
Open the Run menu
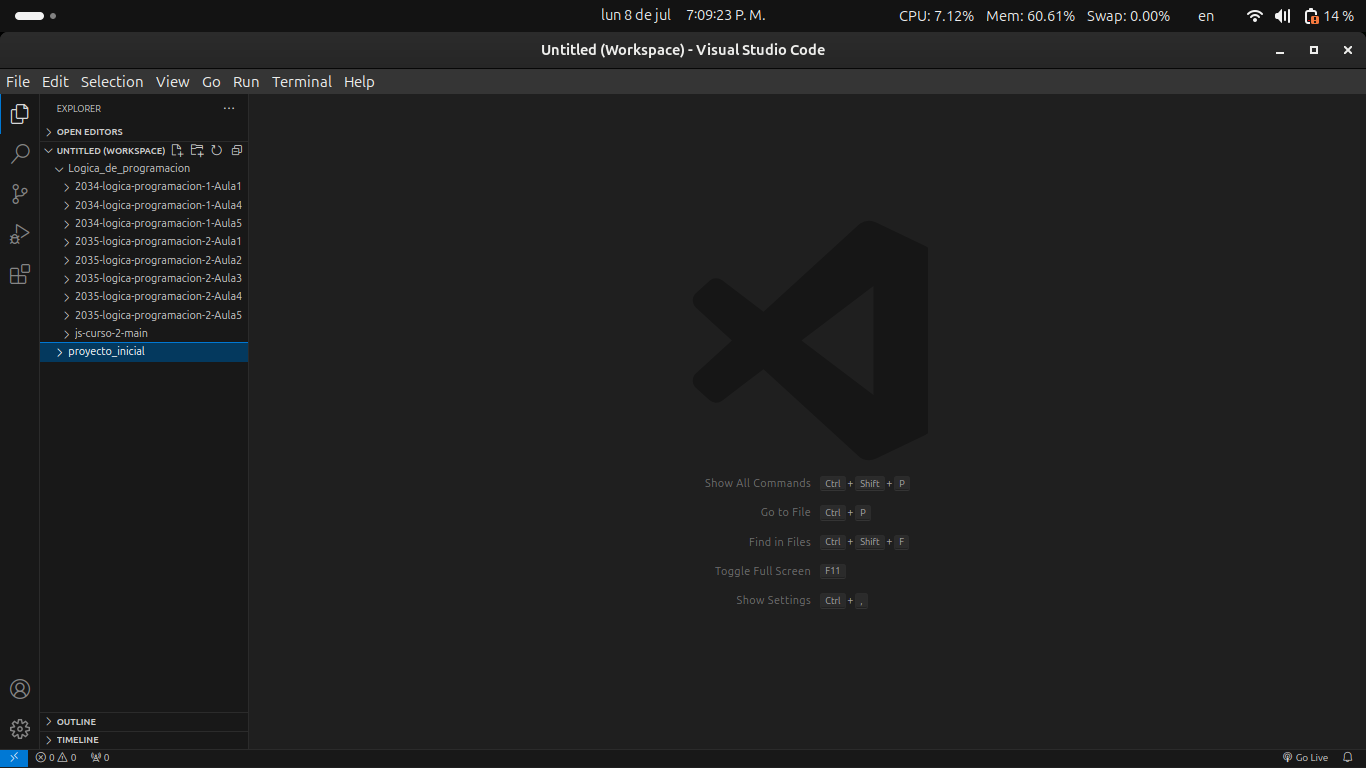(246, 82)
